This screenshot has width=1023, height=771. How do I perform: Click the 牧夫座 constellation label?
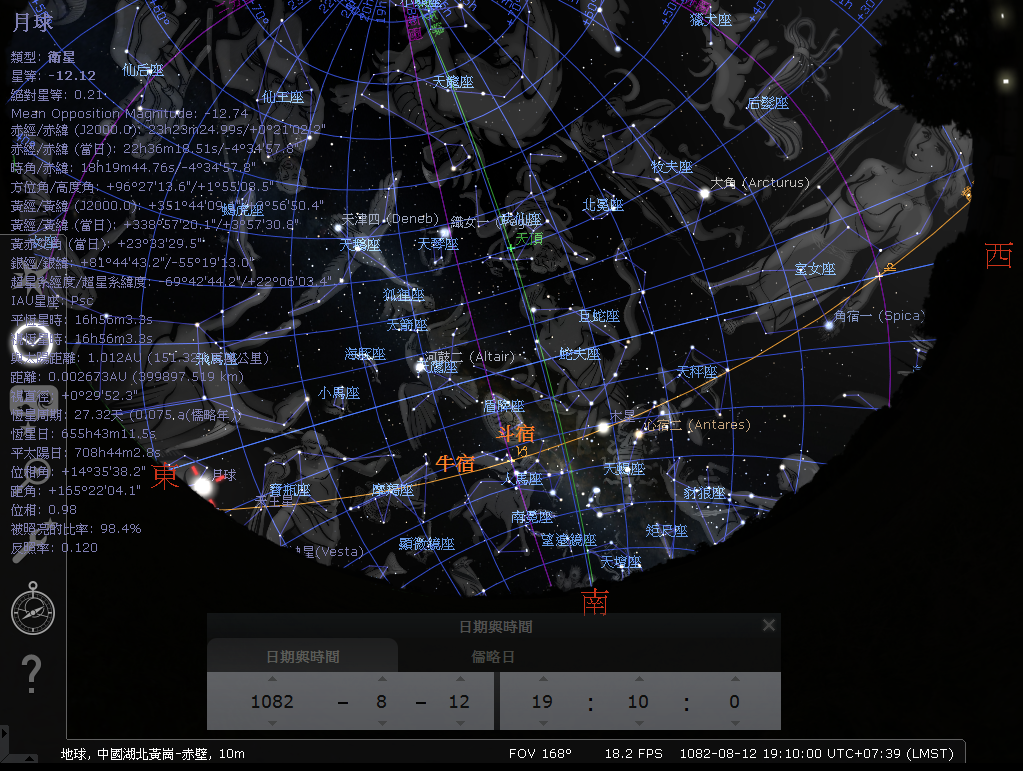pyautogui.click(x=672, y=167)
